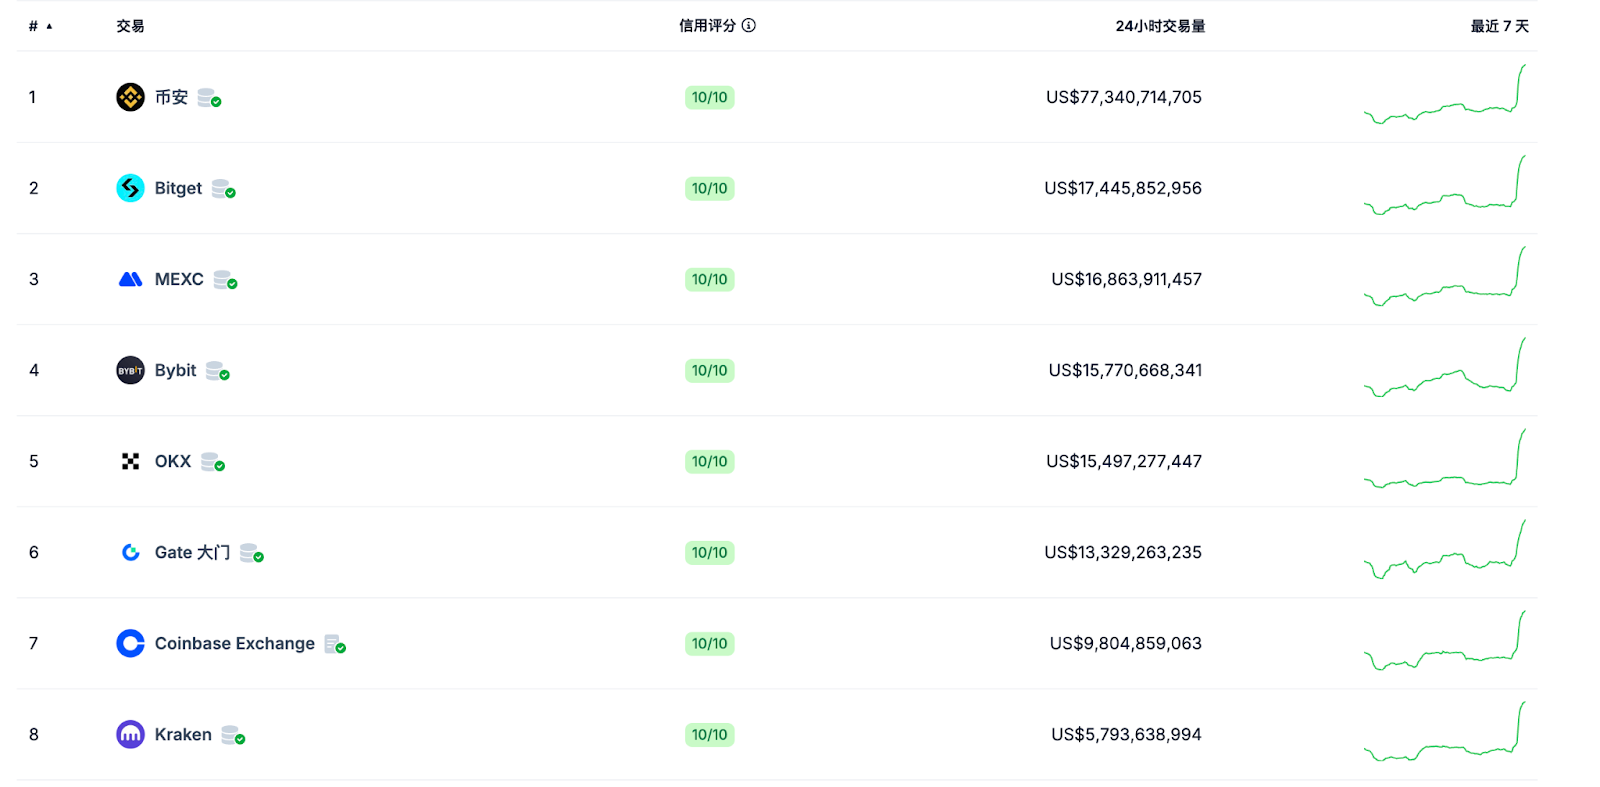Image resolution: width=1600 pixels, height=787 pixels.
Task: Open the 7-day sparkline chart for 币安
Action: click(1444, 97)
